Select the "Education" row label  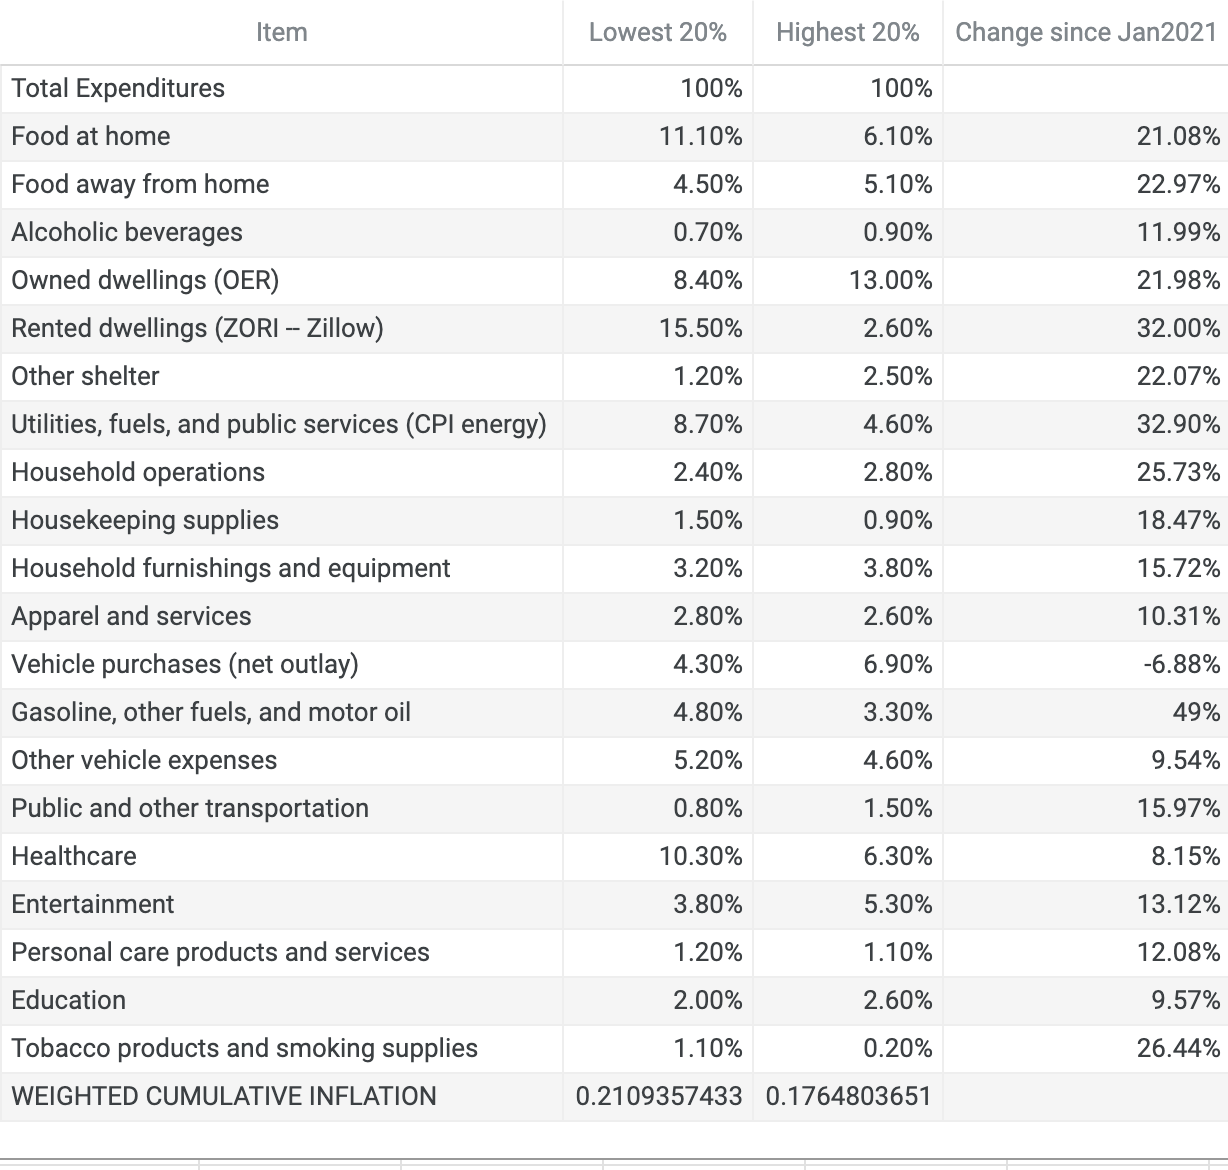[x=69, y=1001]
